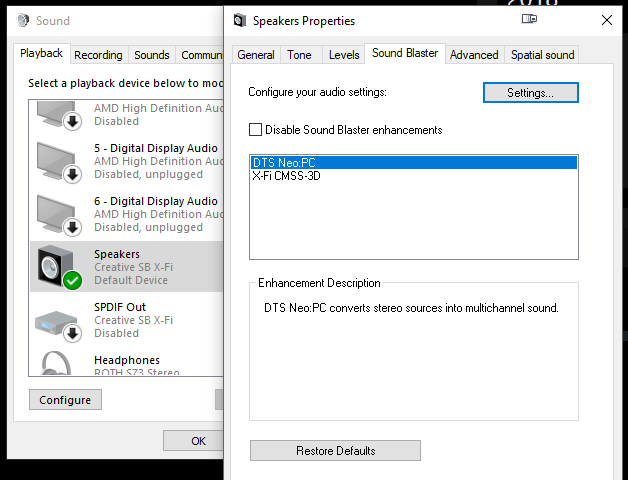The image size is (628, 480).
Task: Go to the Advanced tab
Action: (x=474, y=55)
